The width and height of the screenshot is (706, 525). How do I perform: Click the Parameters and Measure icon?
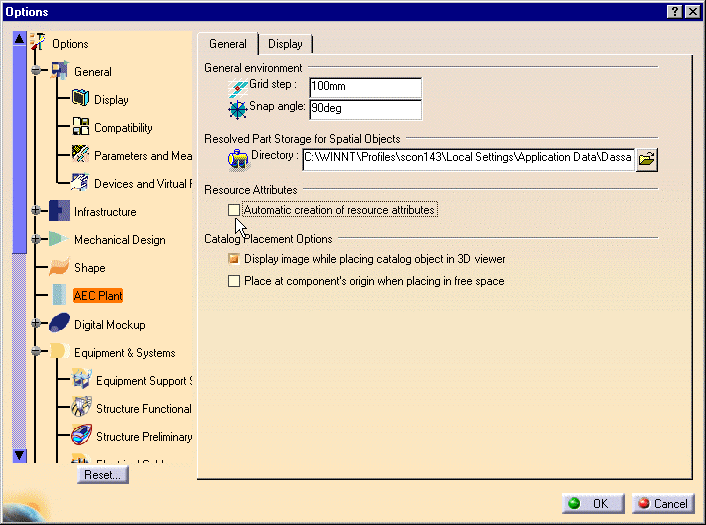click(x=81, y=156)
